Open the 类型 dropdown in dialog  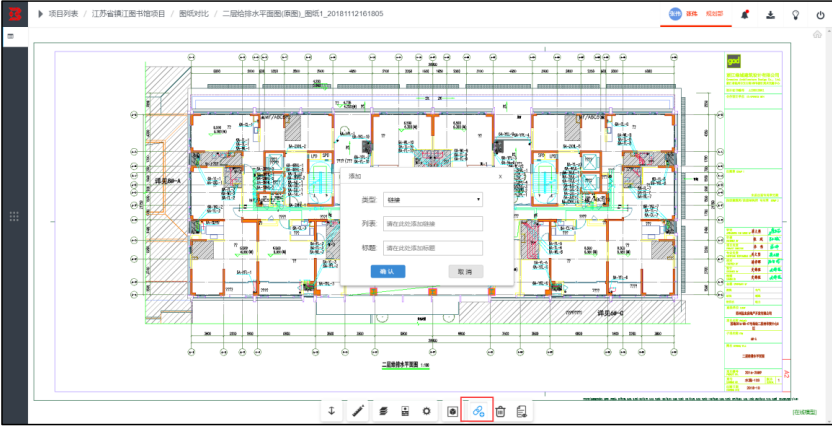point(433,199)
